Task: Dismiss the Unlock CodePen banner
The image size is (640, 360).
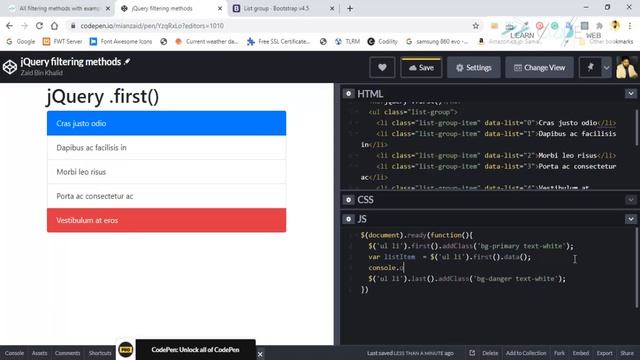Action: coord(260,354)
